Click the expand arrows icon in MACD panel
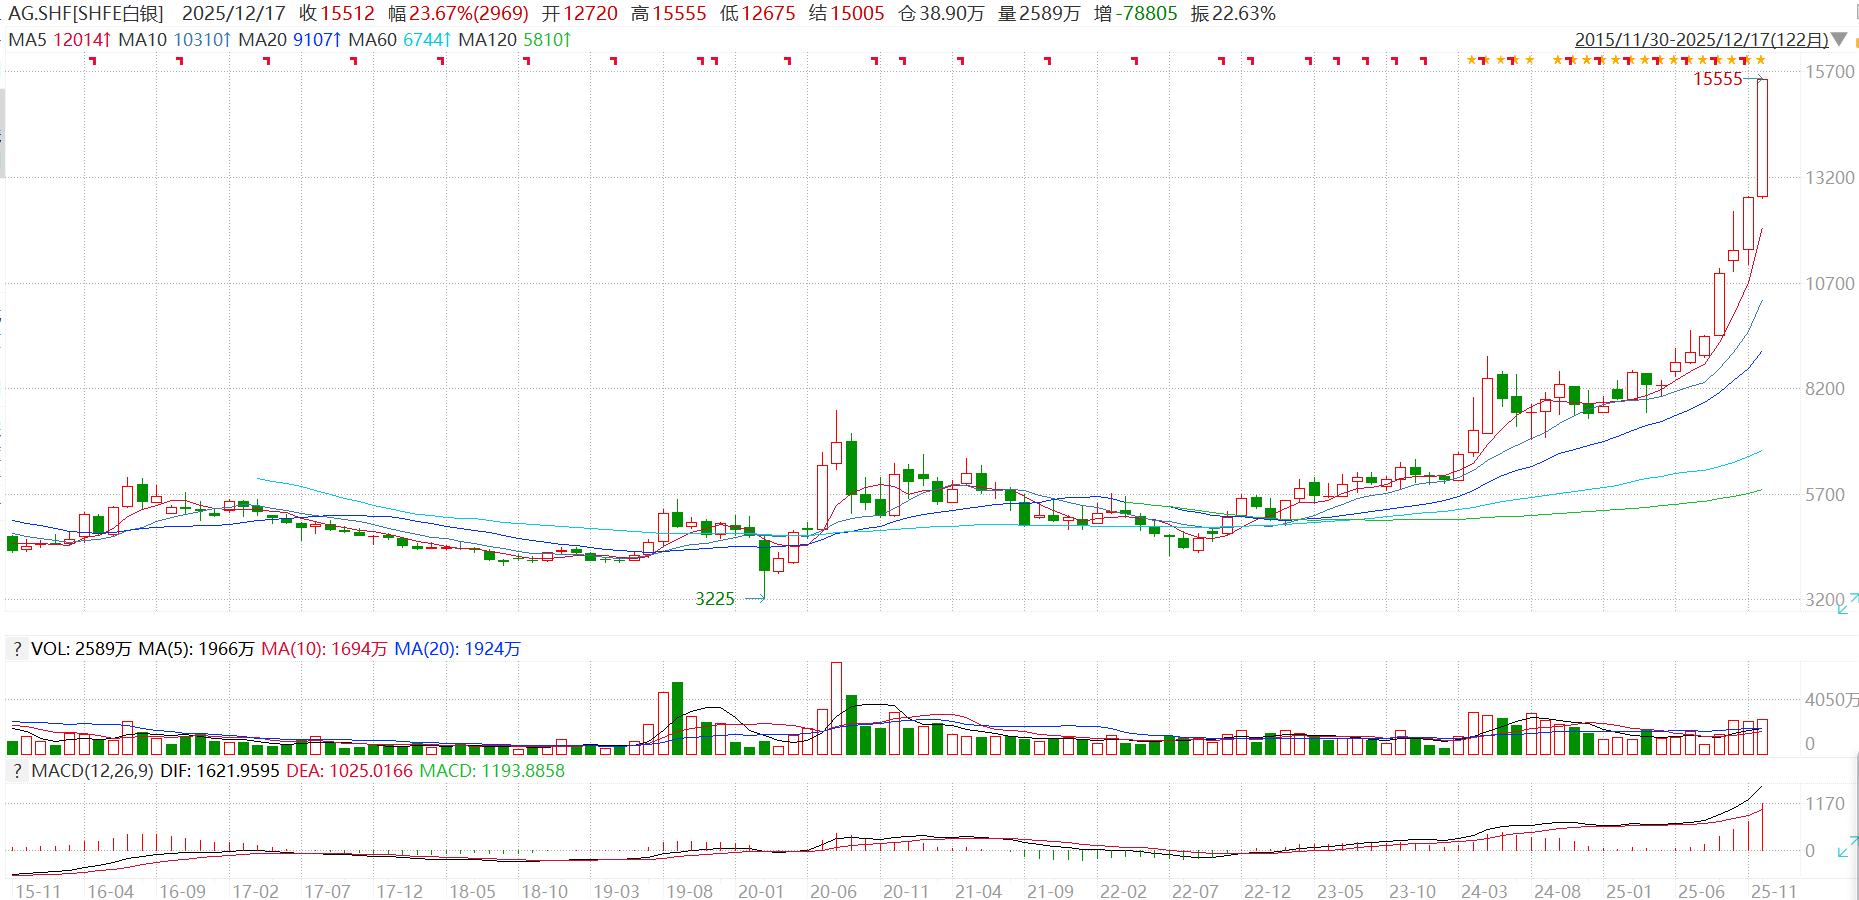Screen dimensions: 1859x900 pyautogui.click(x=1848, y=847)
